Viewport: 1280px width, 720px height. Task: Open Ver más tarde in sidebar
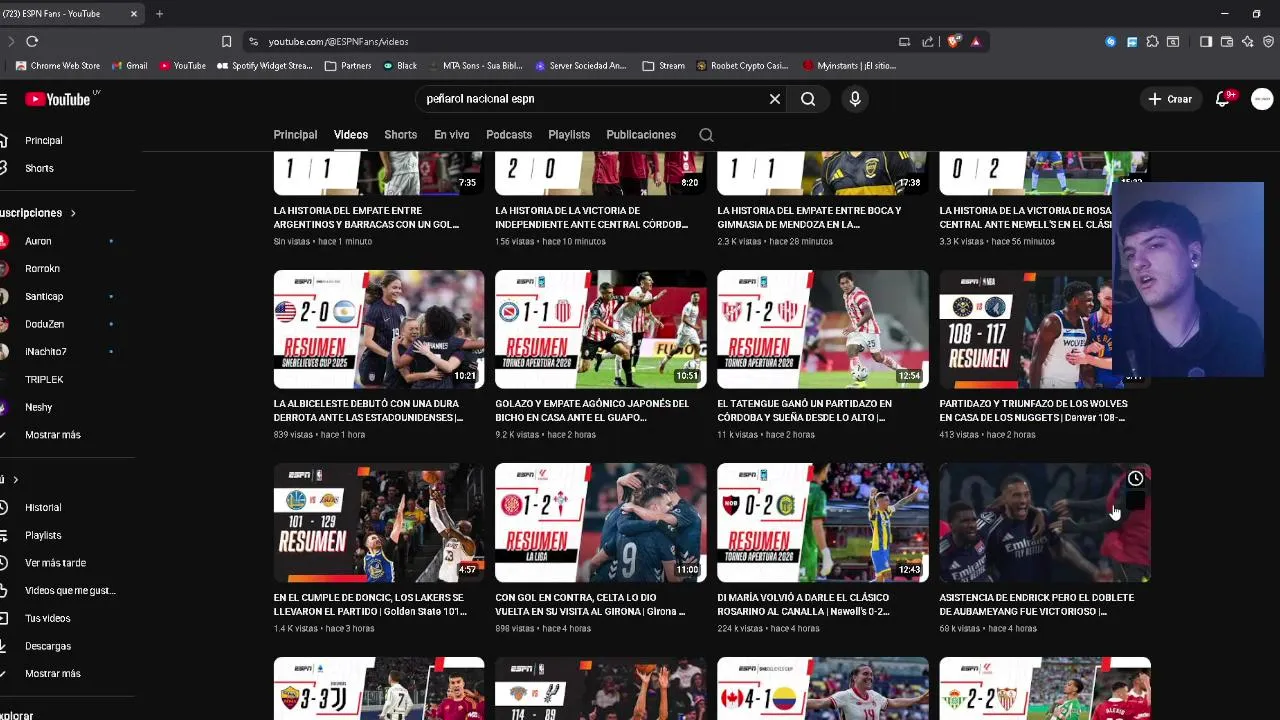click(55, 563)
